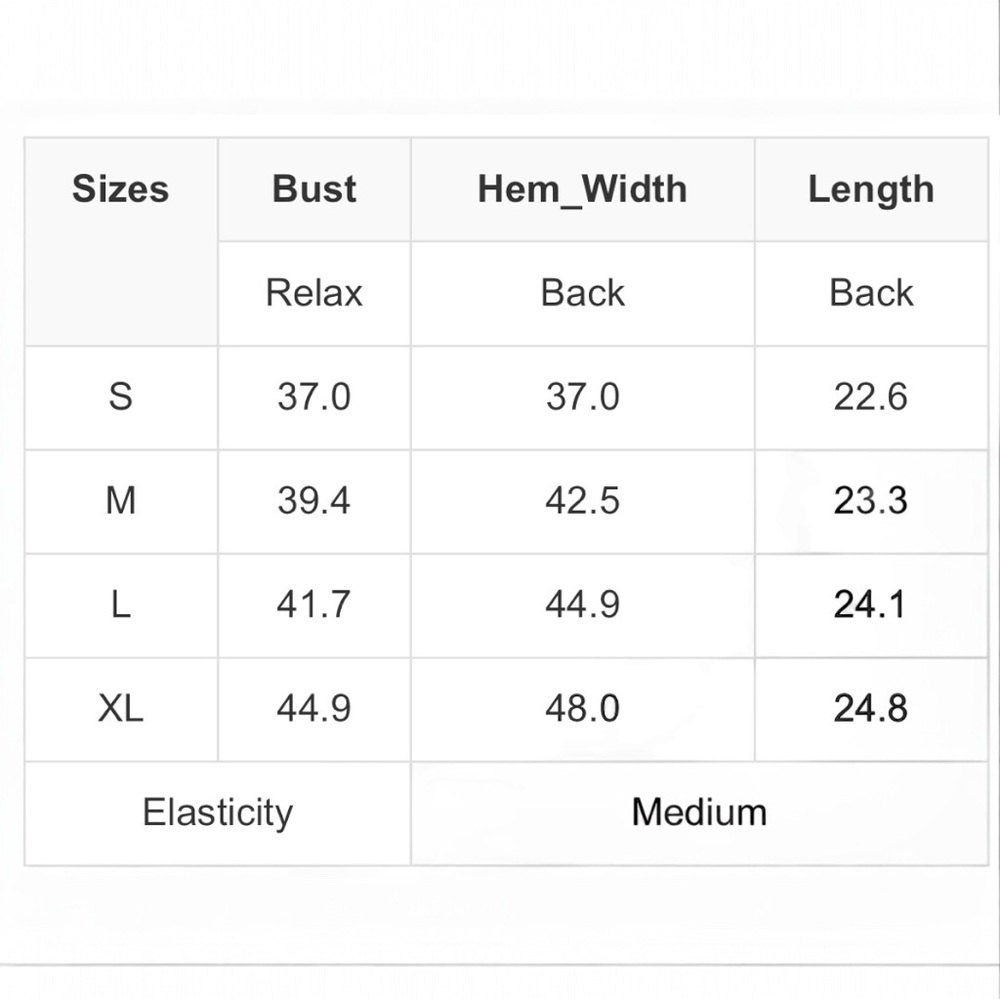Click length value 23.3 for size M

(x=870, y=501)
